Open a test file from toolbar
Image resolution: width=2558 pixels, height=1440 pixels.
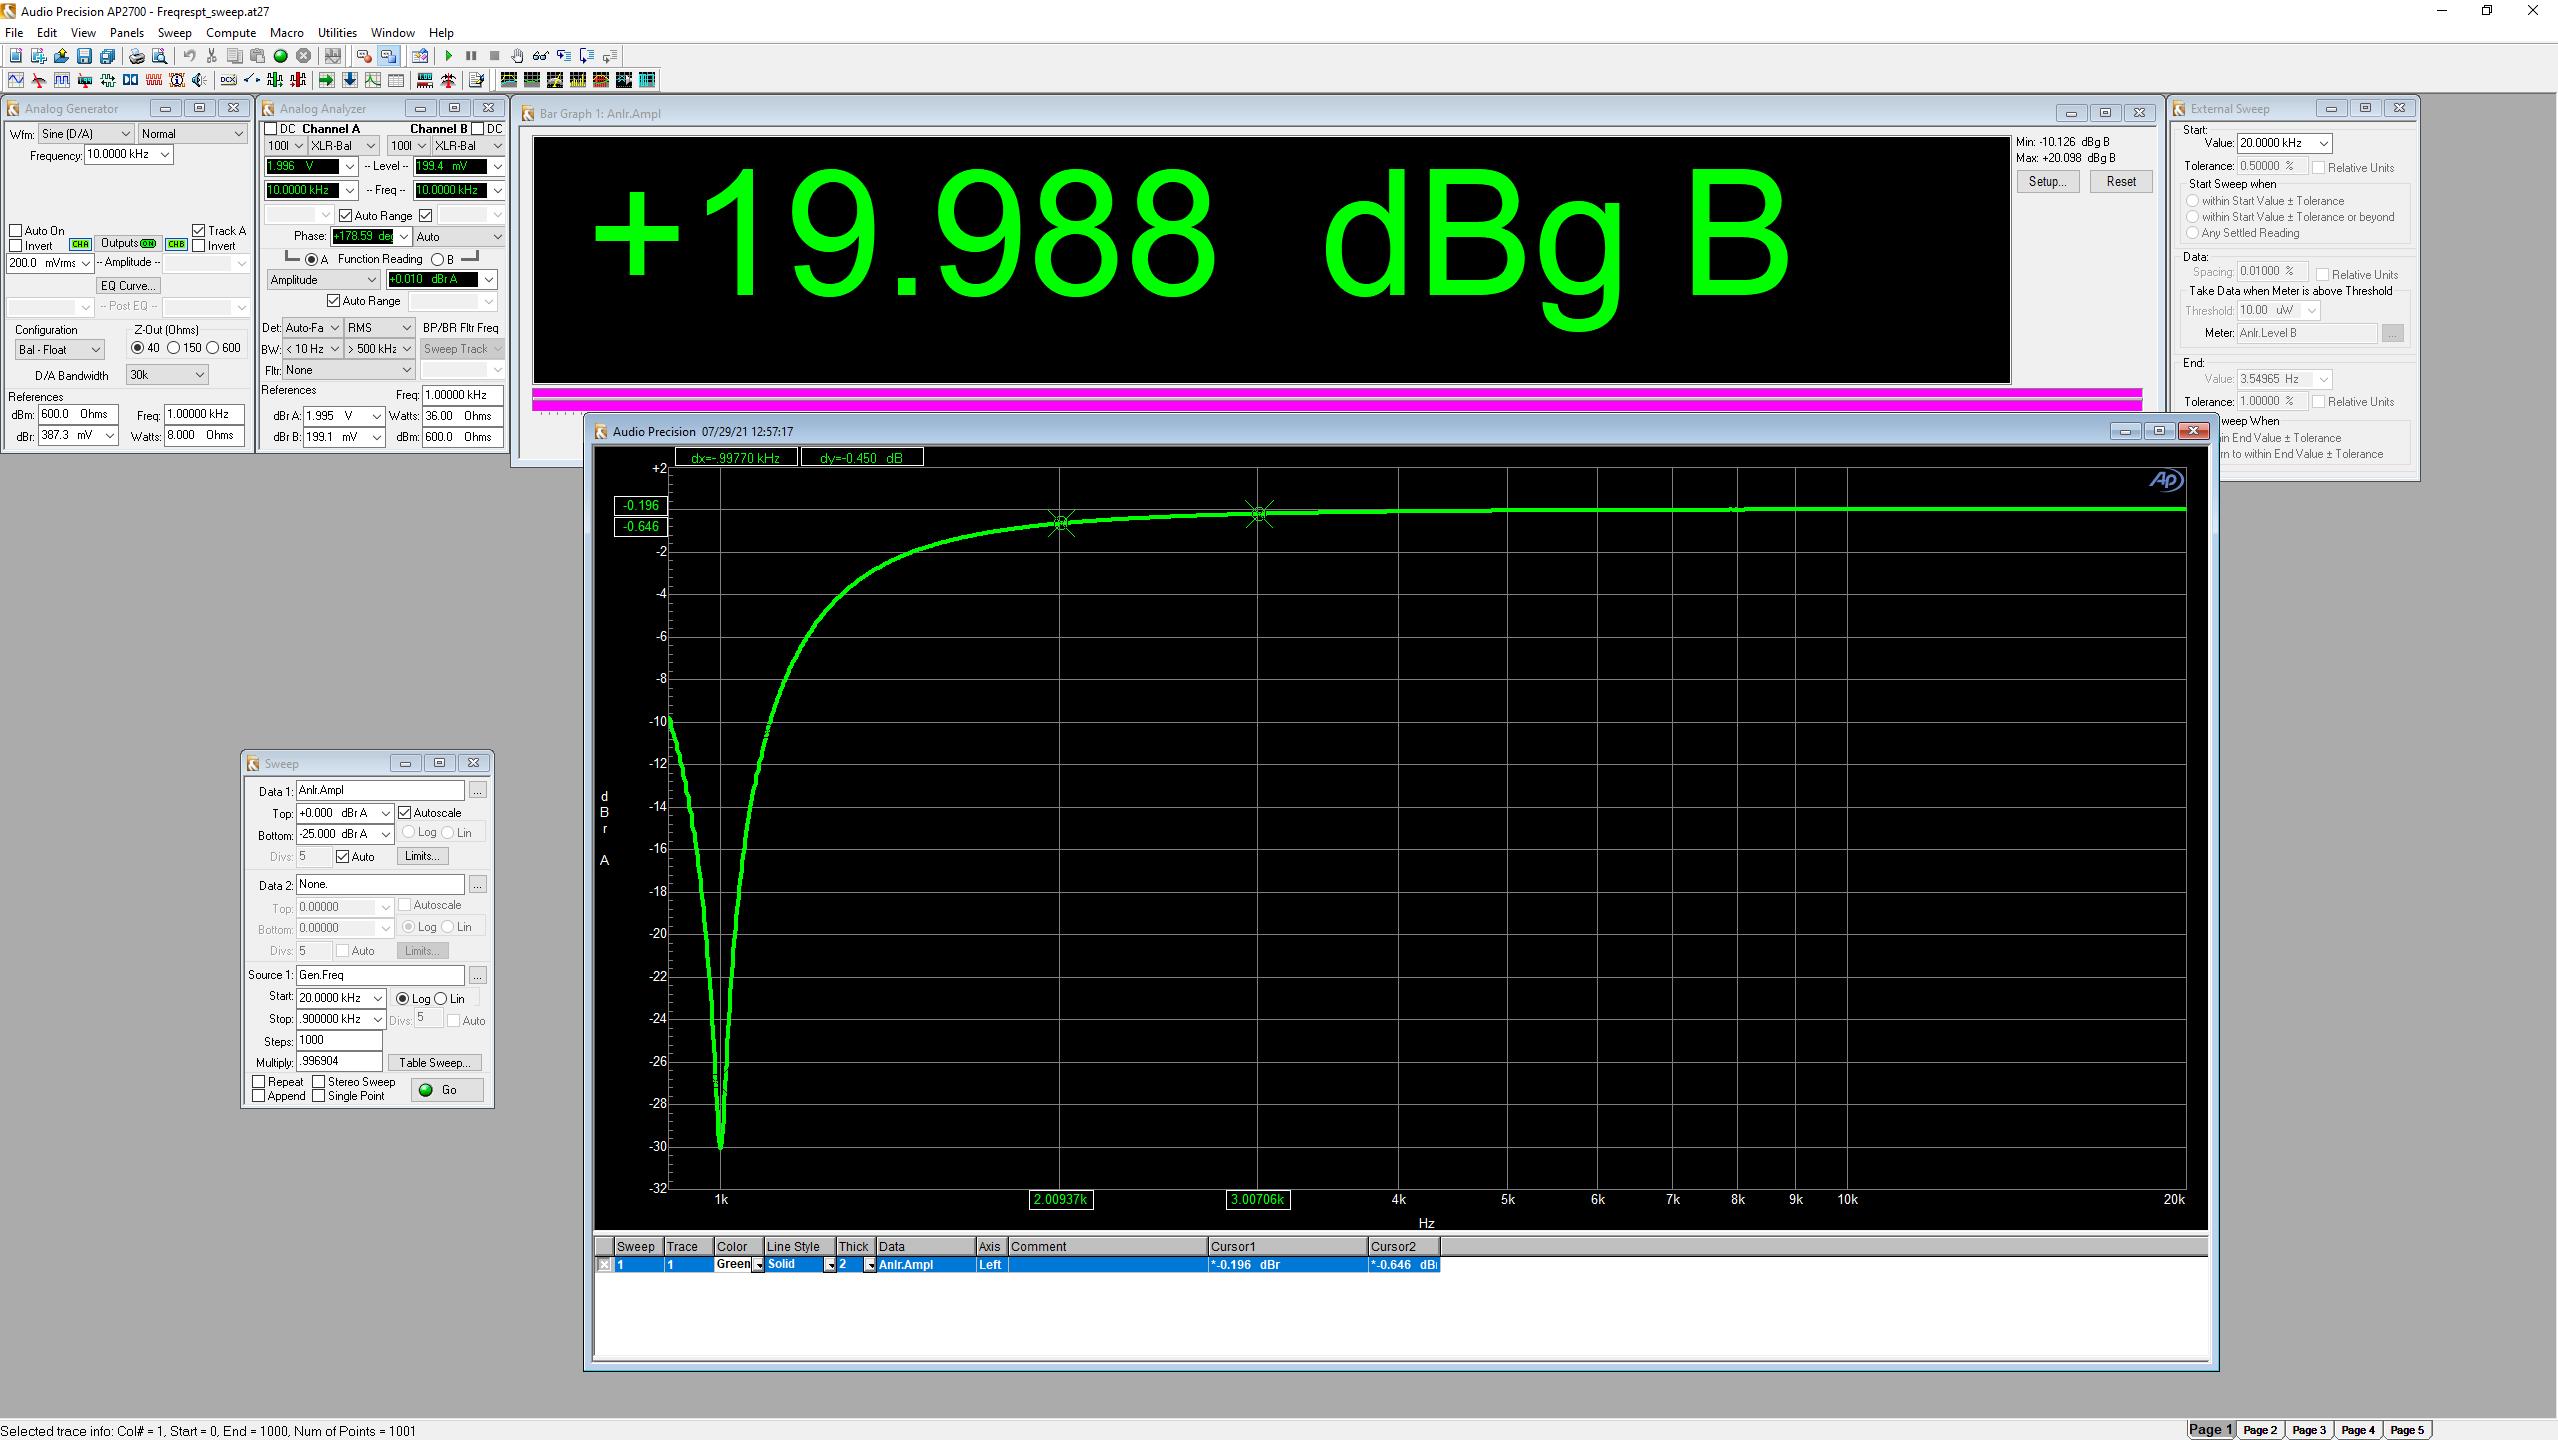(x=61, y=56)
